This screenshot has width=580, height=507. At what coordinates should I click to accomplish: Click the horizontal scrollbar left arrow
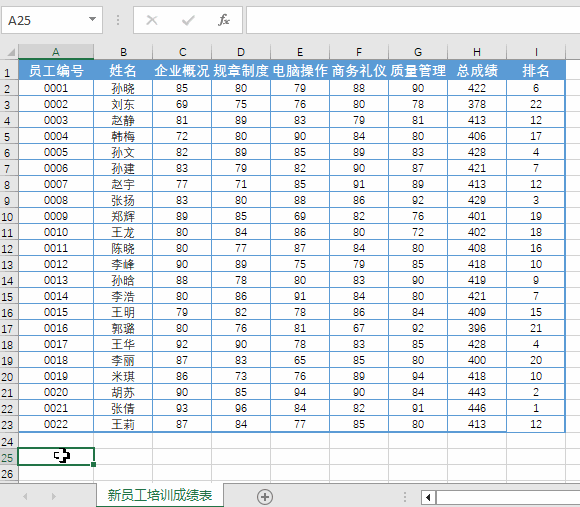(x=428, y=497)
